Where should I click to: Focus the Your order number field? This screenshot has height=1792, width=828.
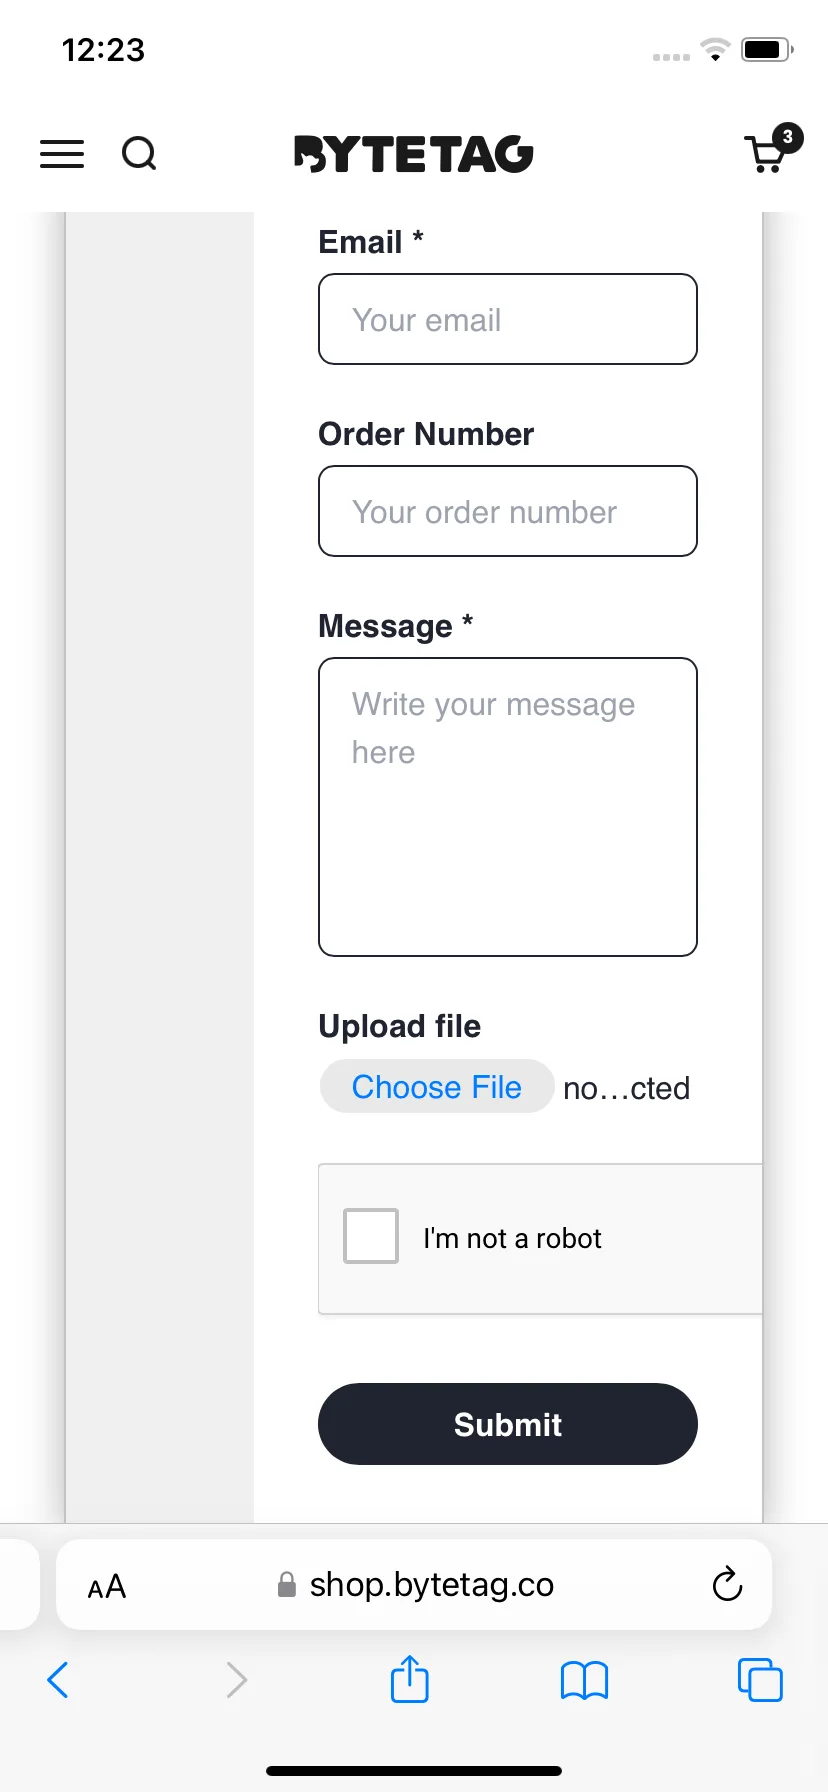coord(508,511)
